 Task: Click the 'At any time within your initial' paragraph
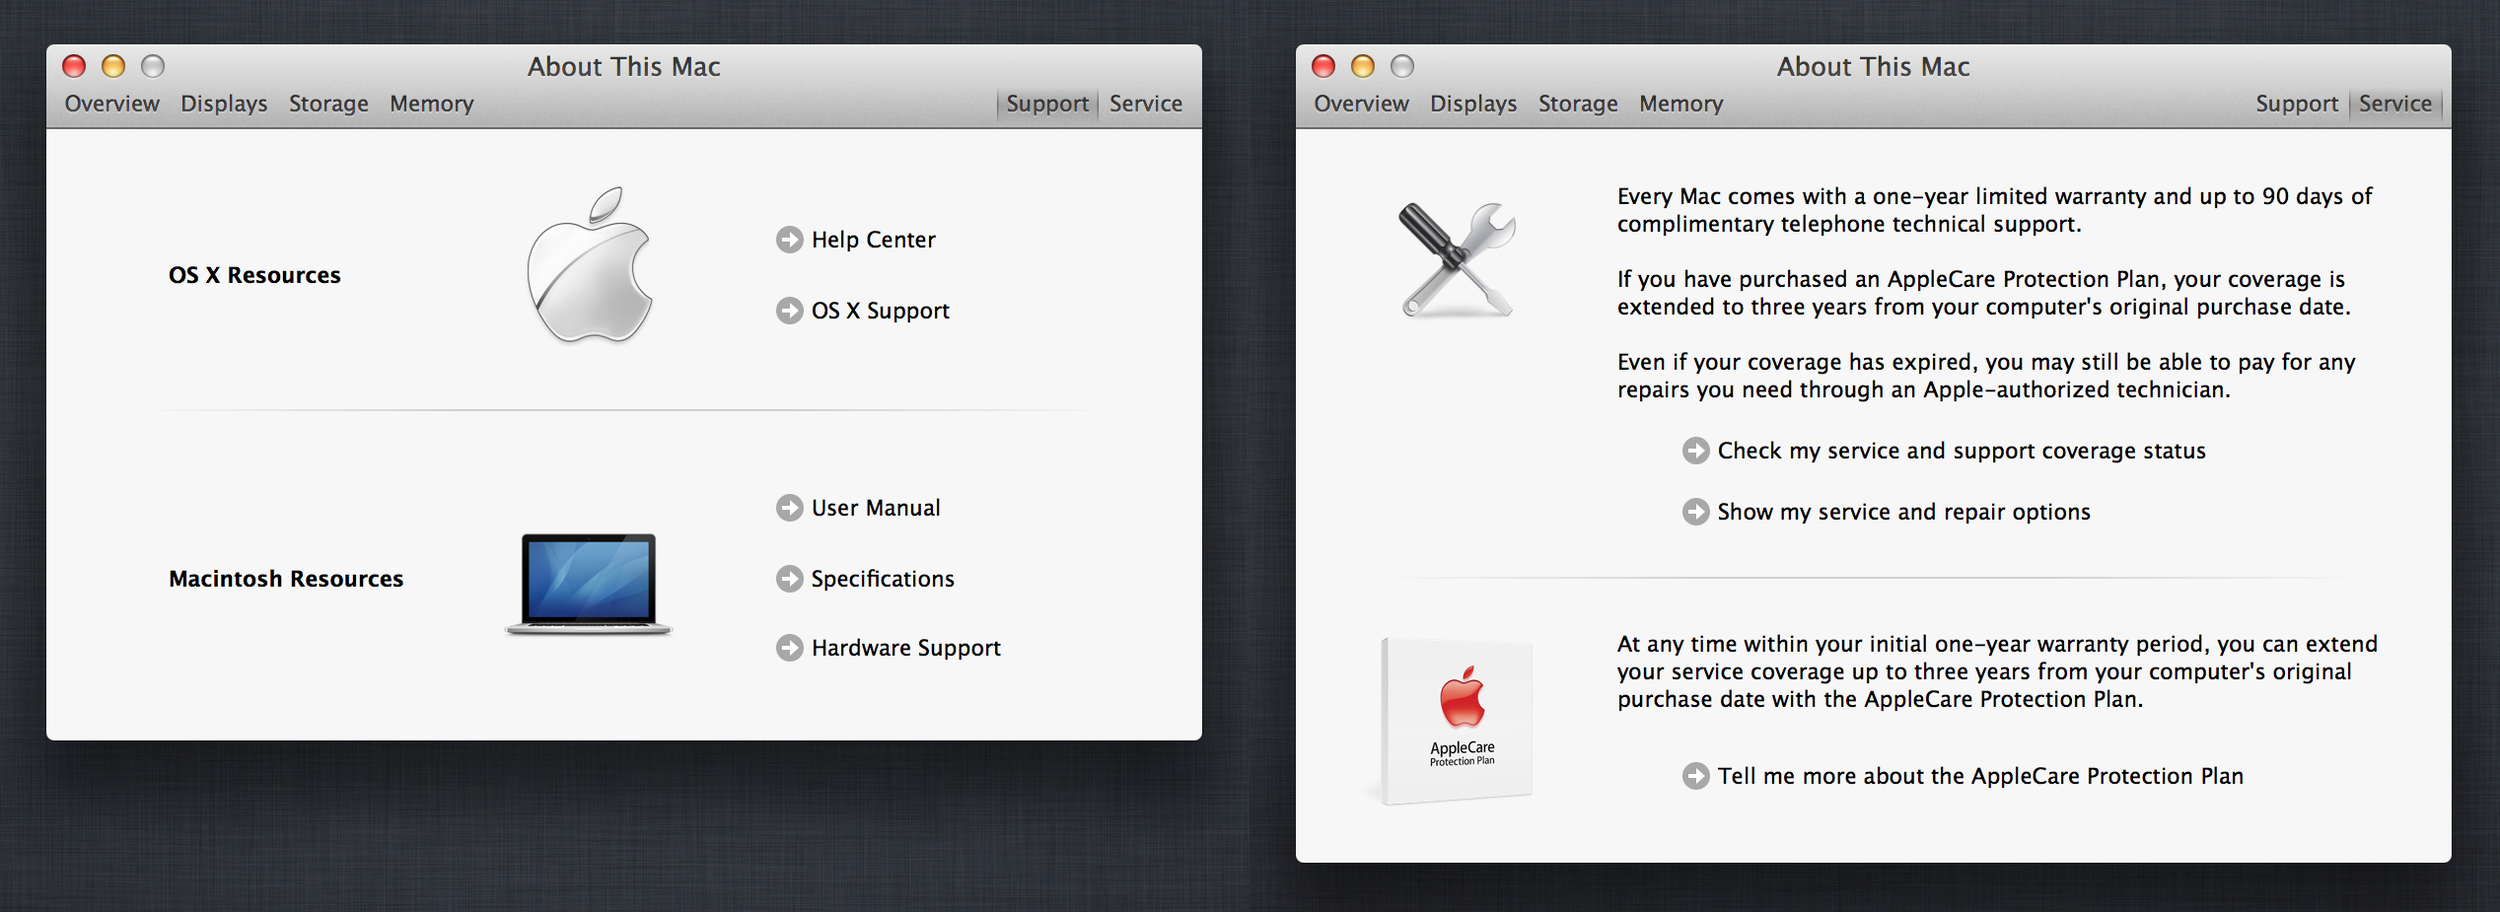tap(1997, 672)
